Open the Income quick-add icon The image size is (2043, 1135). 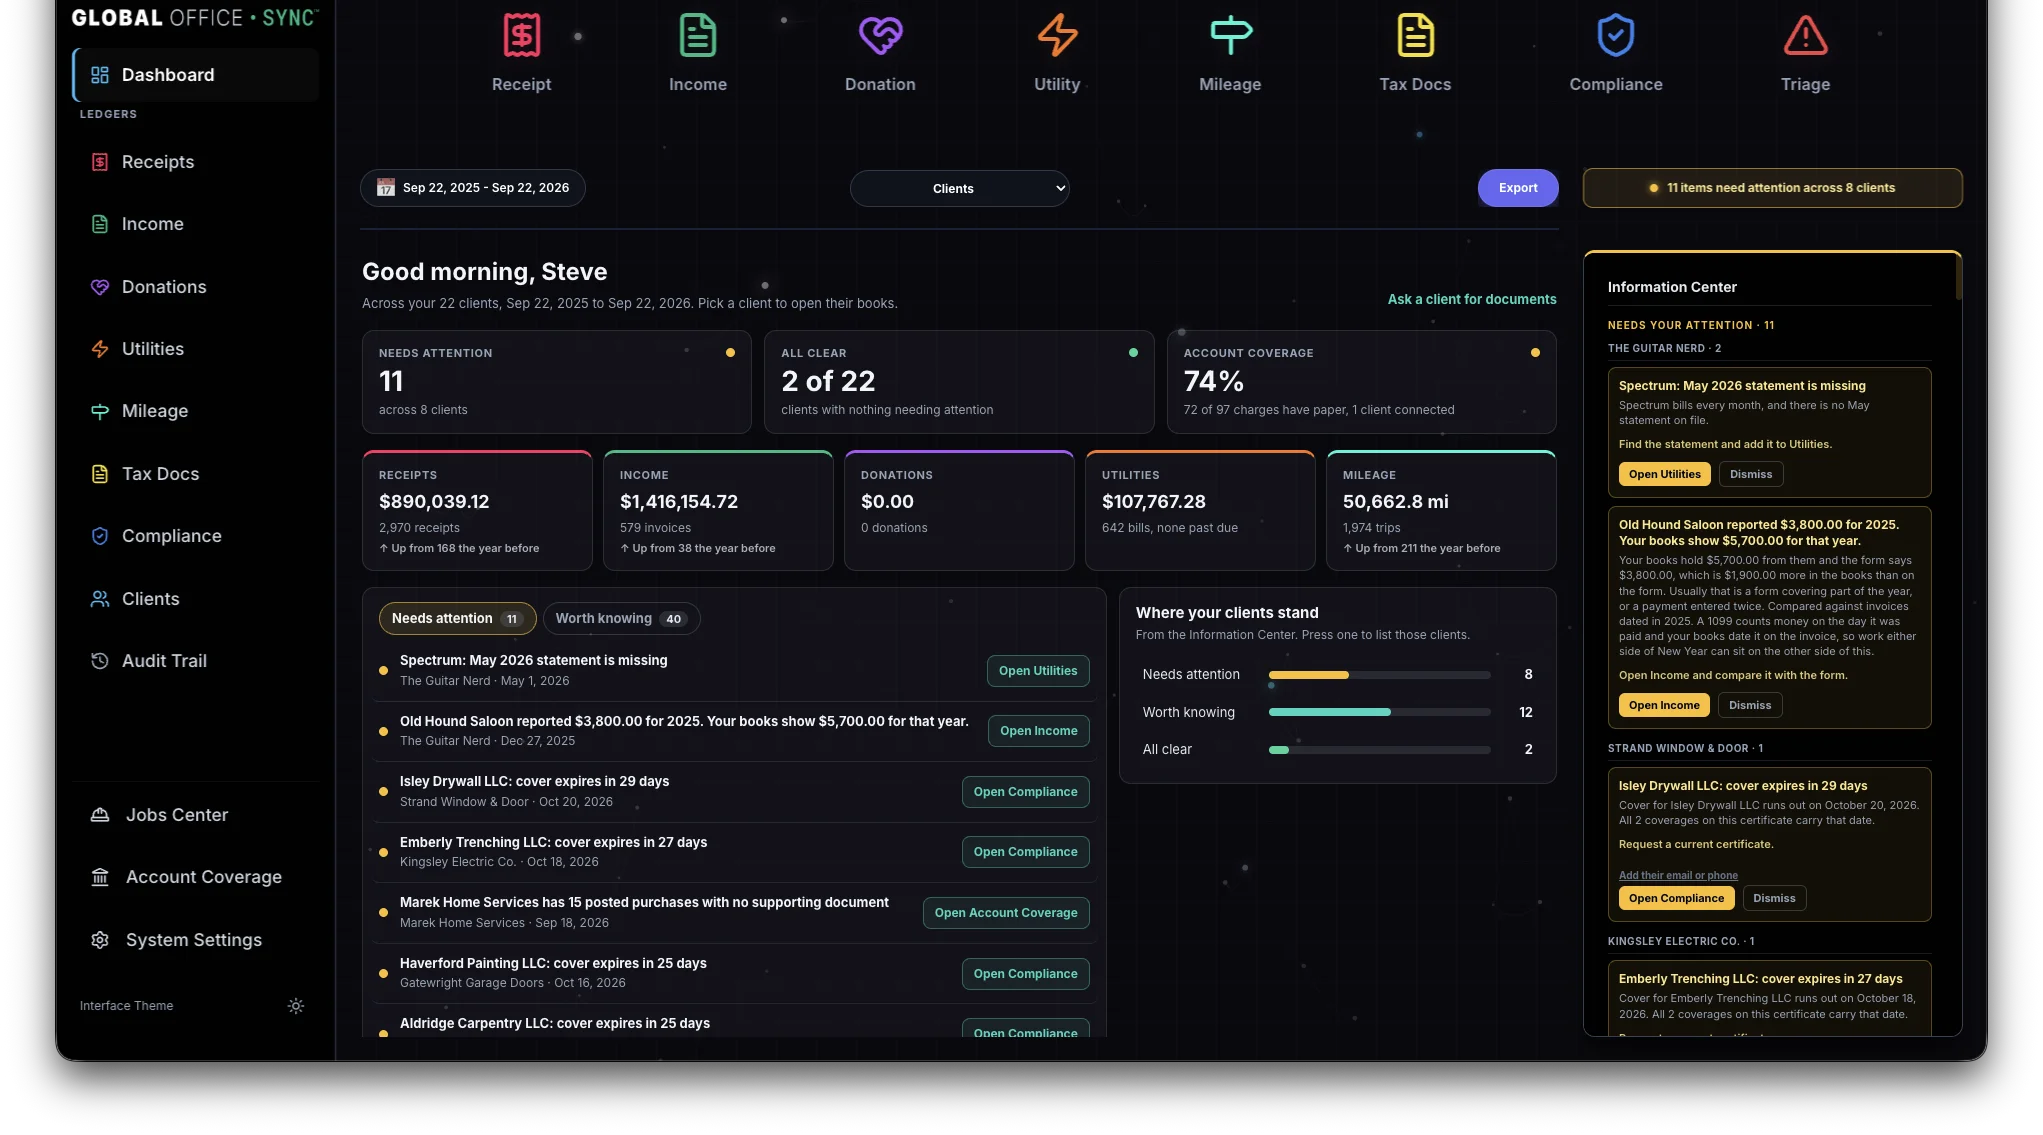tap(697, 36)
